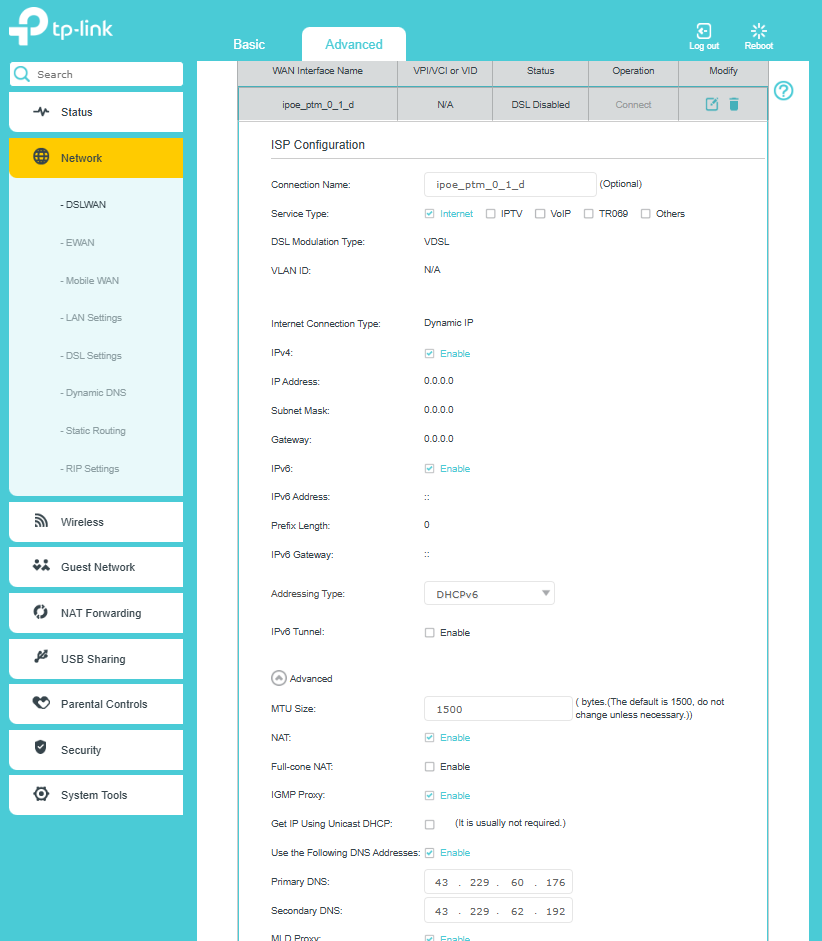822x941 pixels.
Task: Check the TR069 service type
Action: pos(589,214)
